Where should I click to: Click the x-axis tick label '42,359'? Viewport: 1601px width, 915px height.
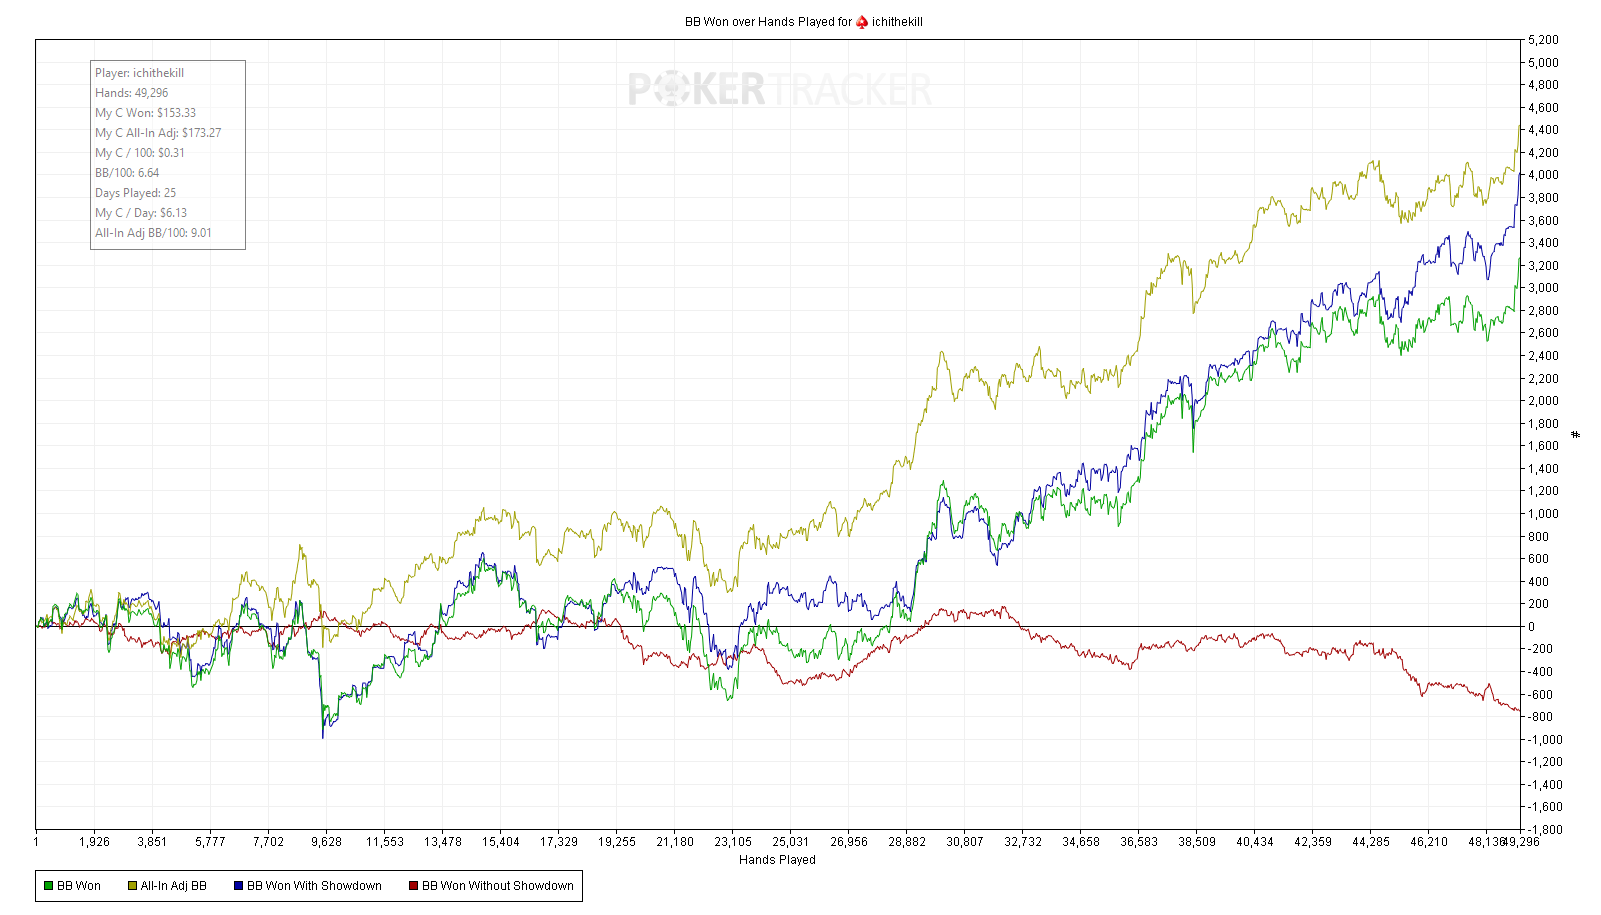coord(1313,842)
